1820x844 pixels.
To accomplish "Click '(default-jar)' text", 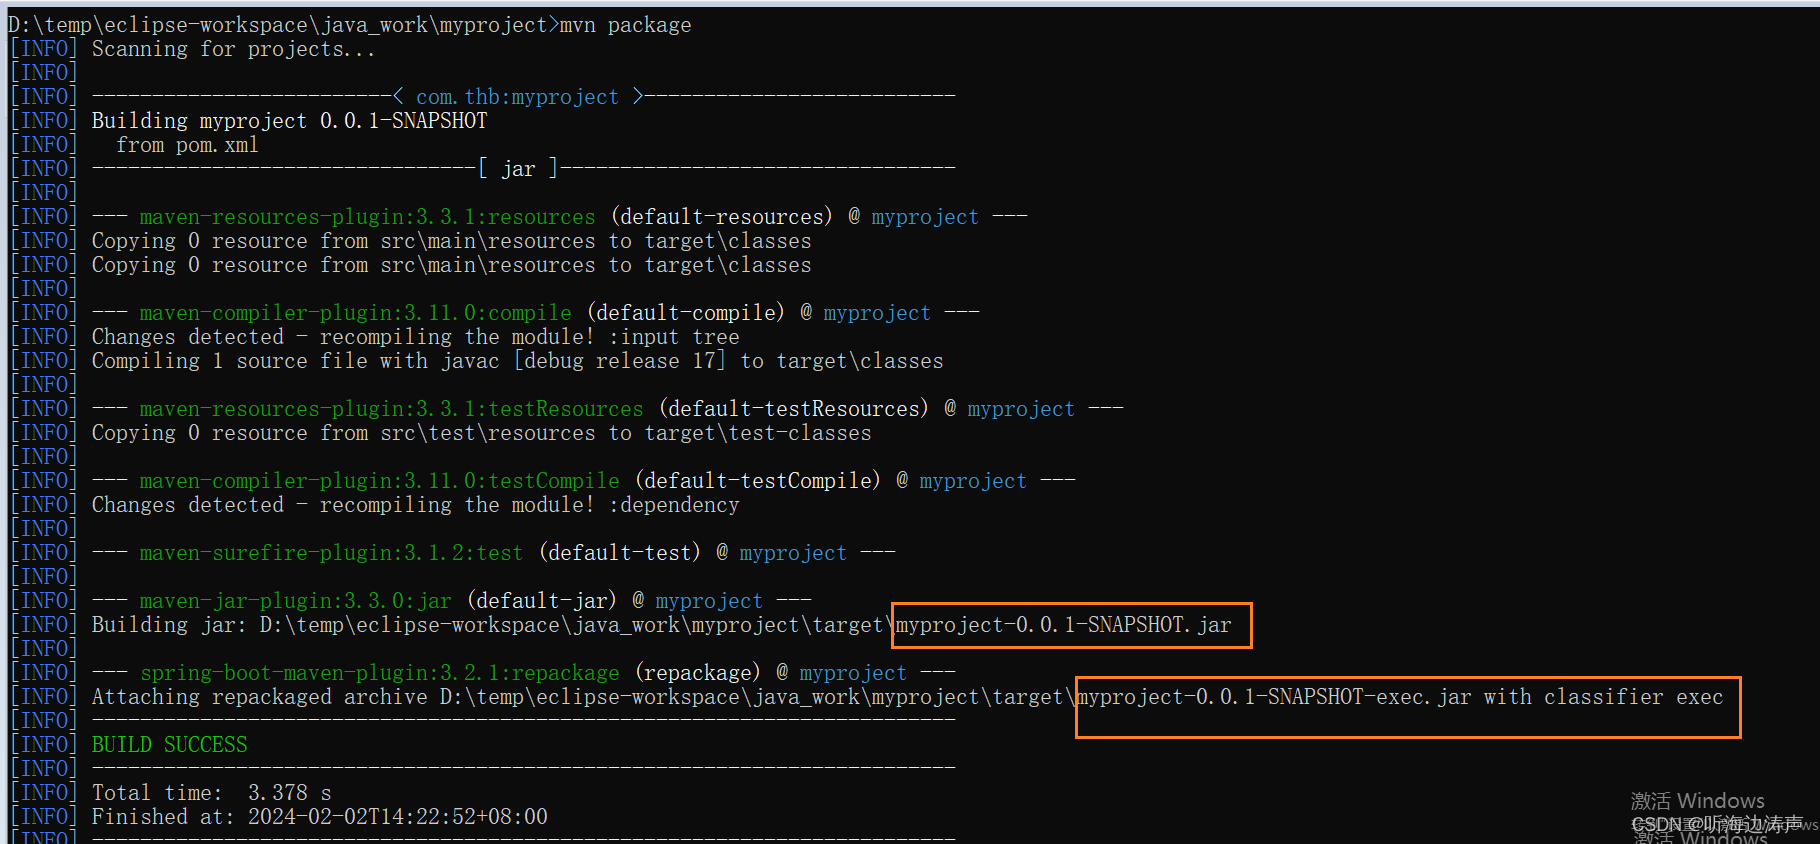I will click(x=542, y=601).
